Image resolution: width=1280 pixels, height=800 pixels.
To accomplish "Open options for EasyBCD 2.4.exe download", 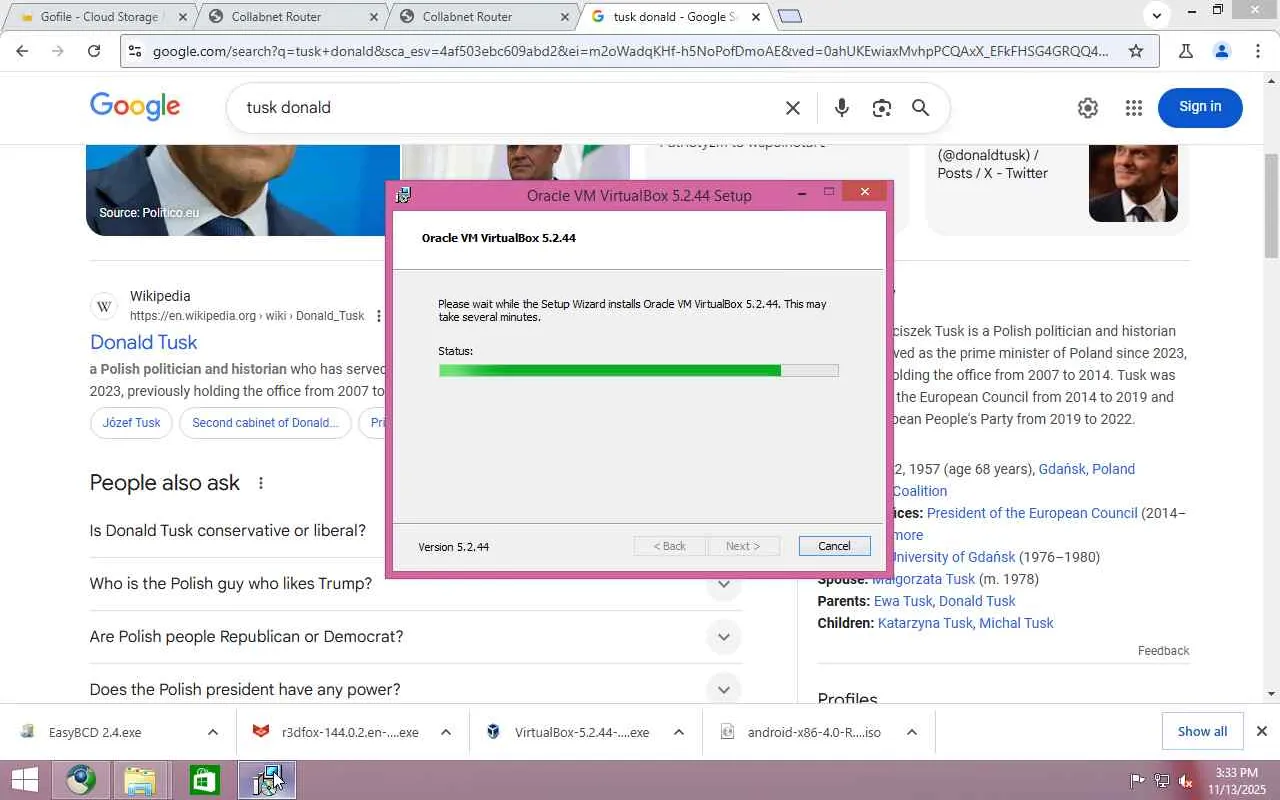I will [212, 732].
